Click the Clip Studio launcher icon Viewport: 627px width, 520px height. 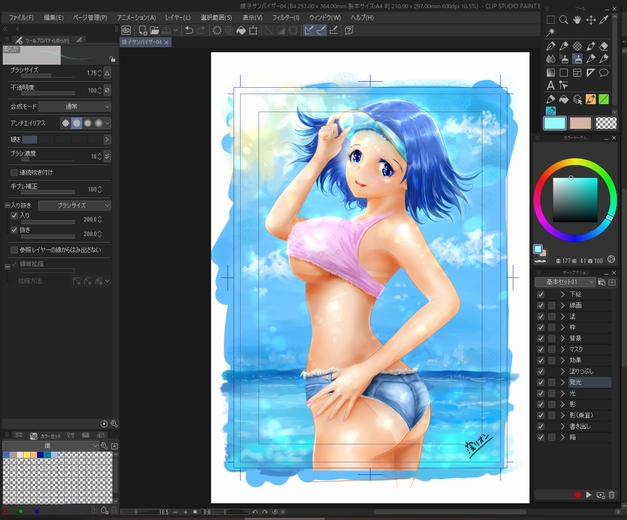pos(126,30)
